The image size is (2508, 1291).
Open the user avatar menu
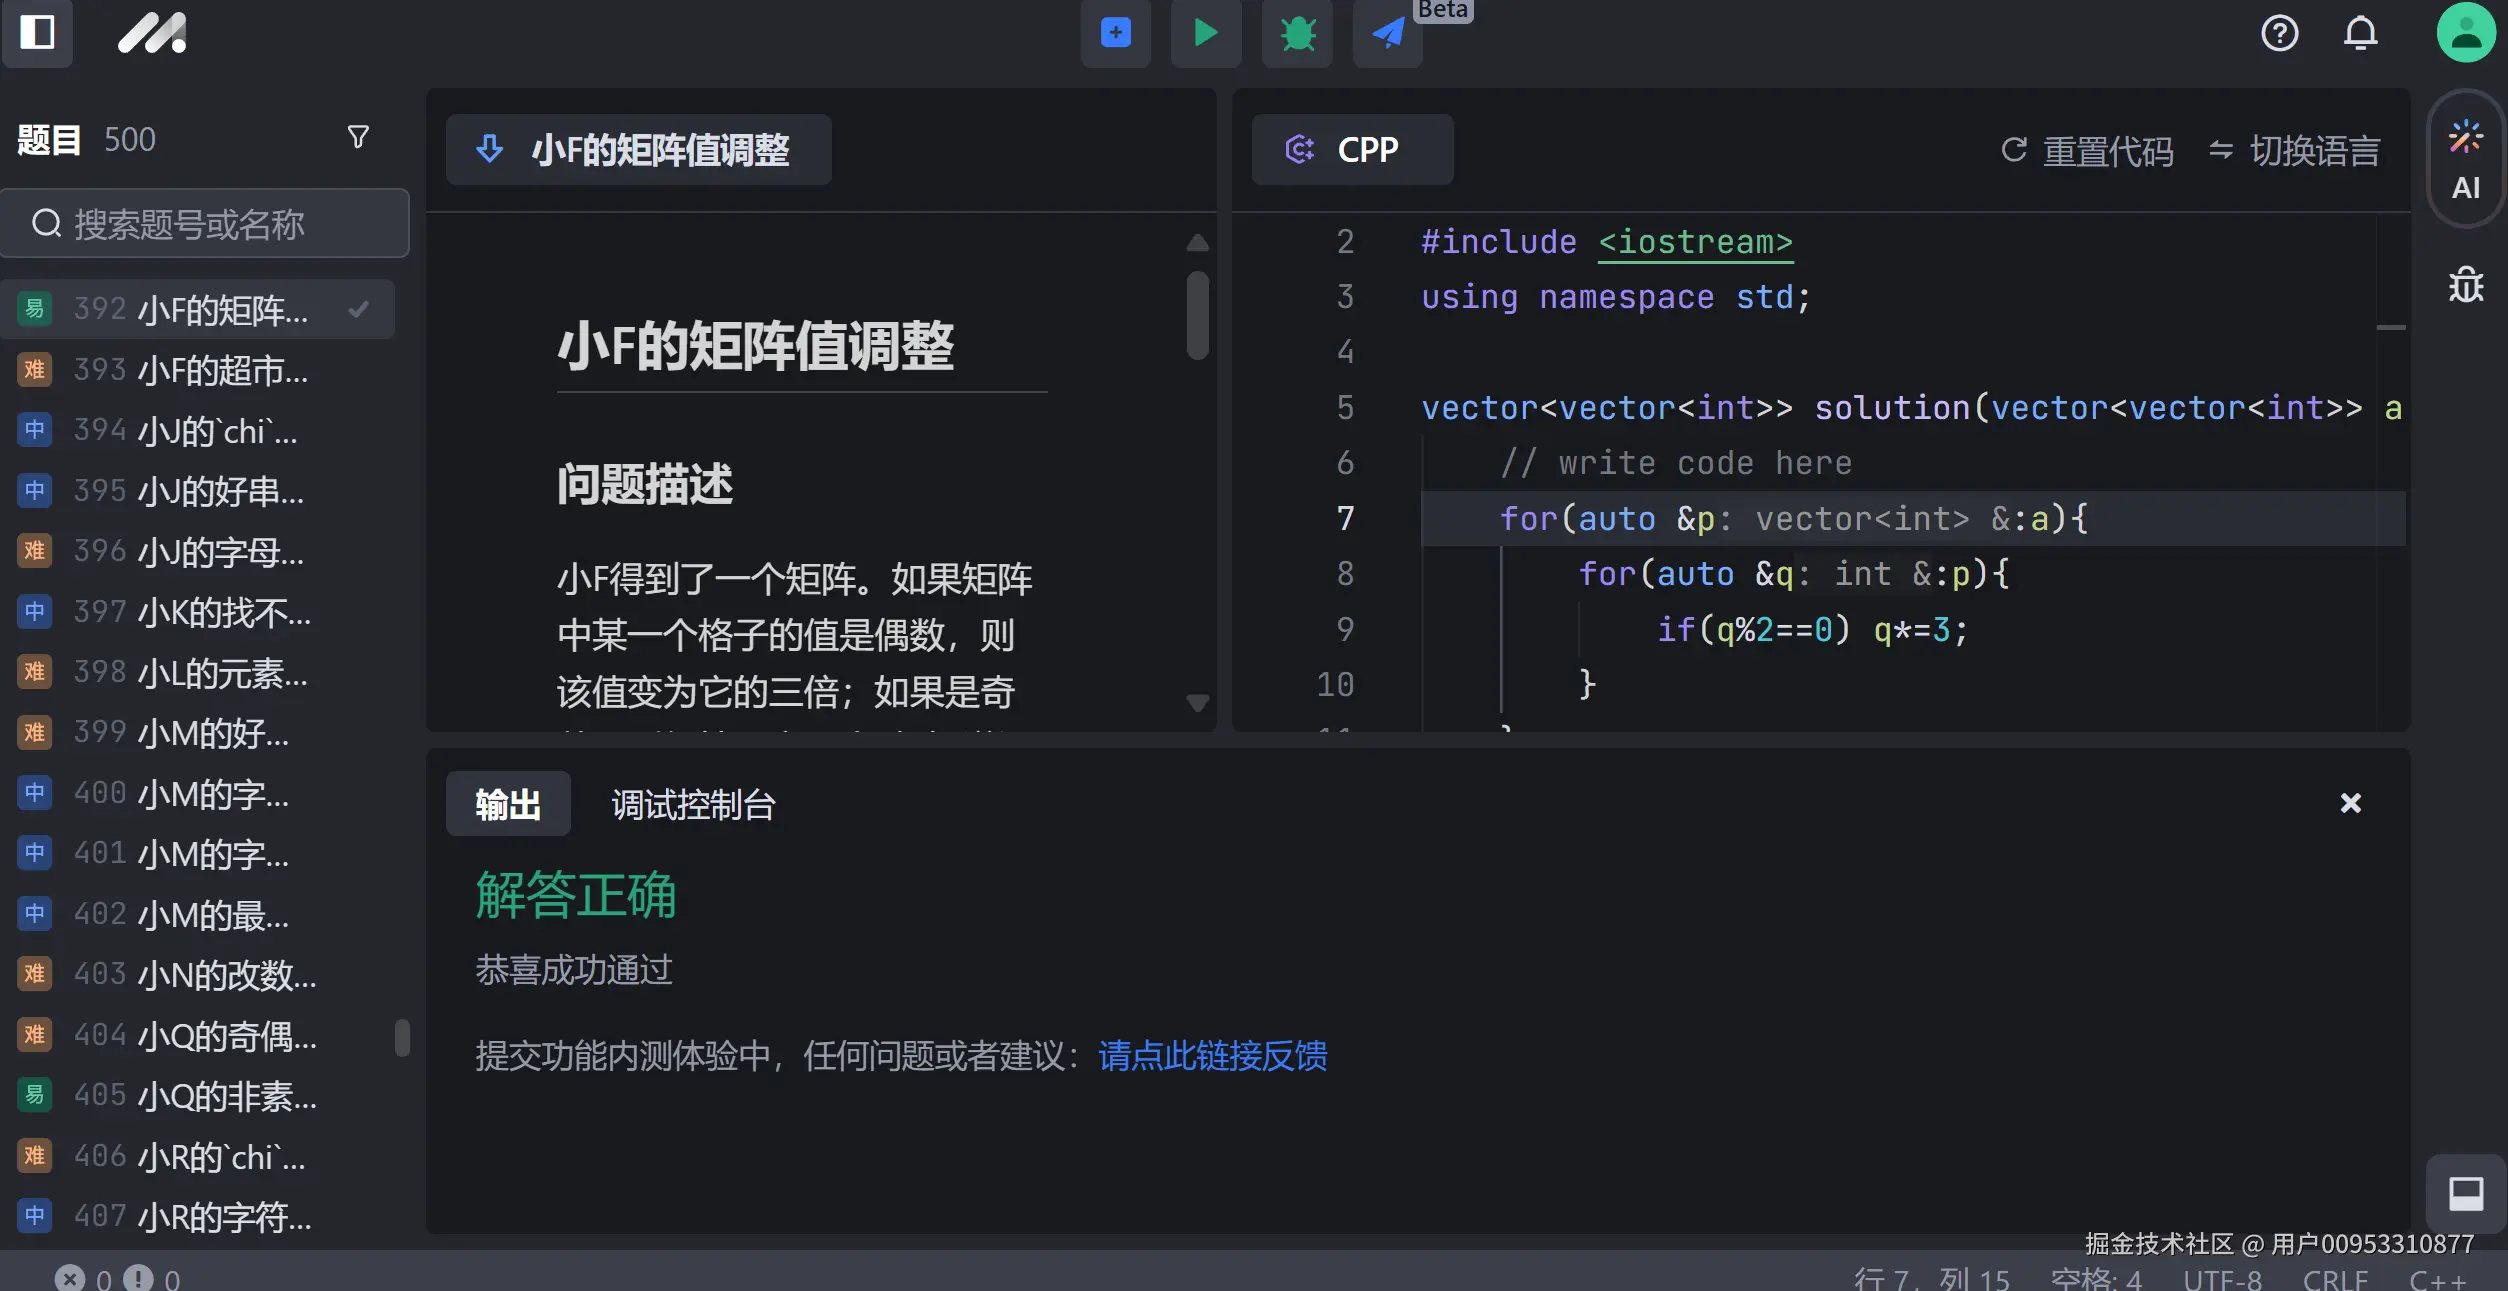pos(2465,33)
